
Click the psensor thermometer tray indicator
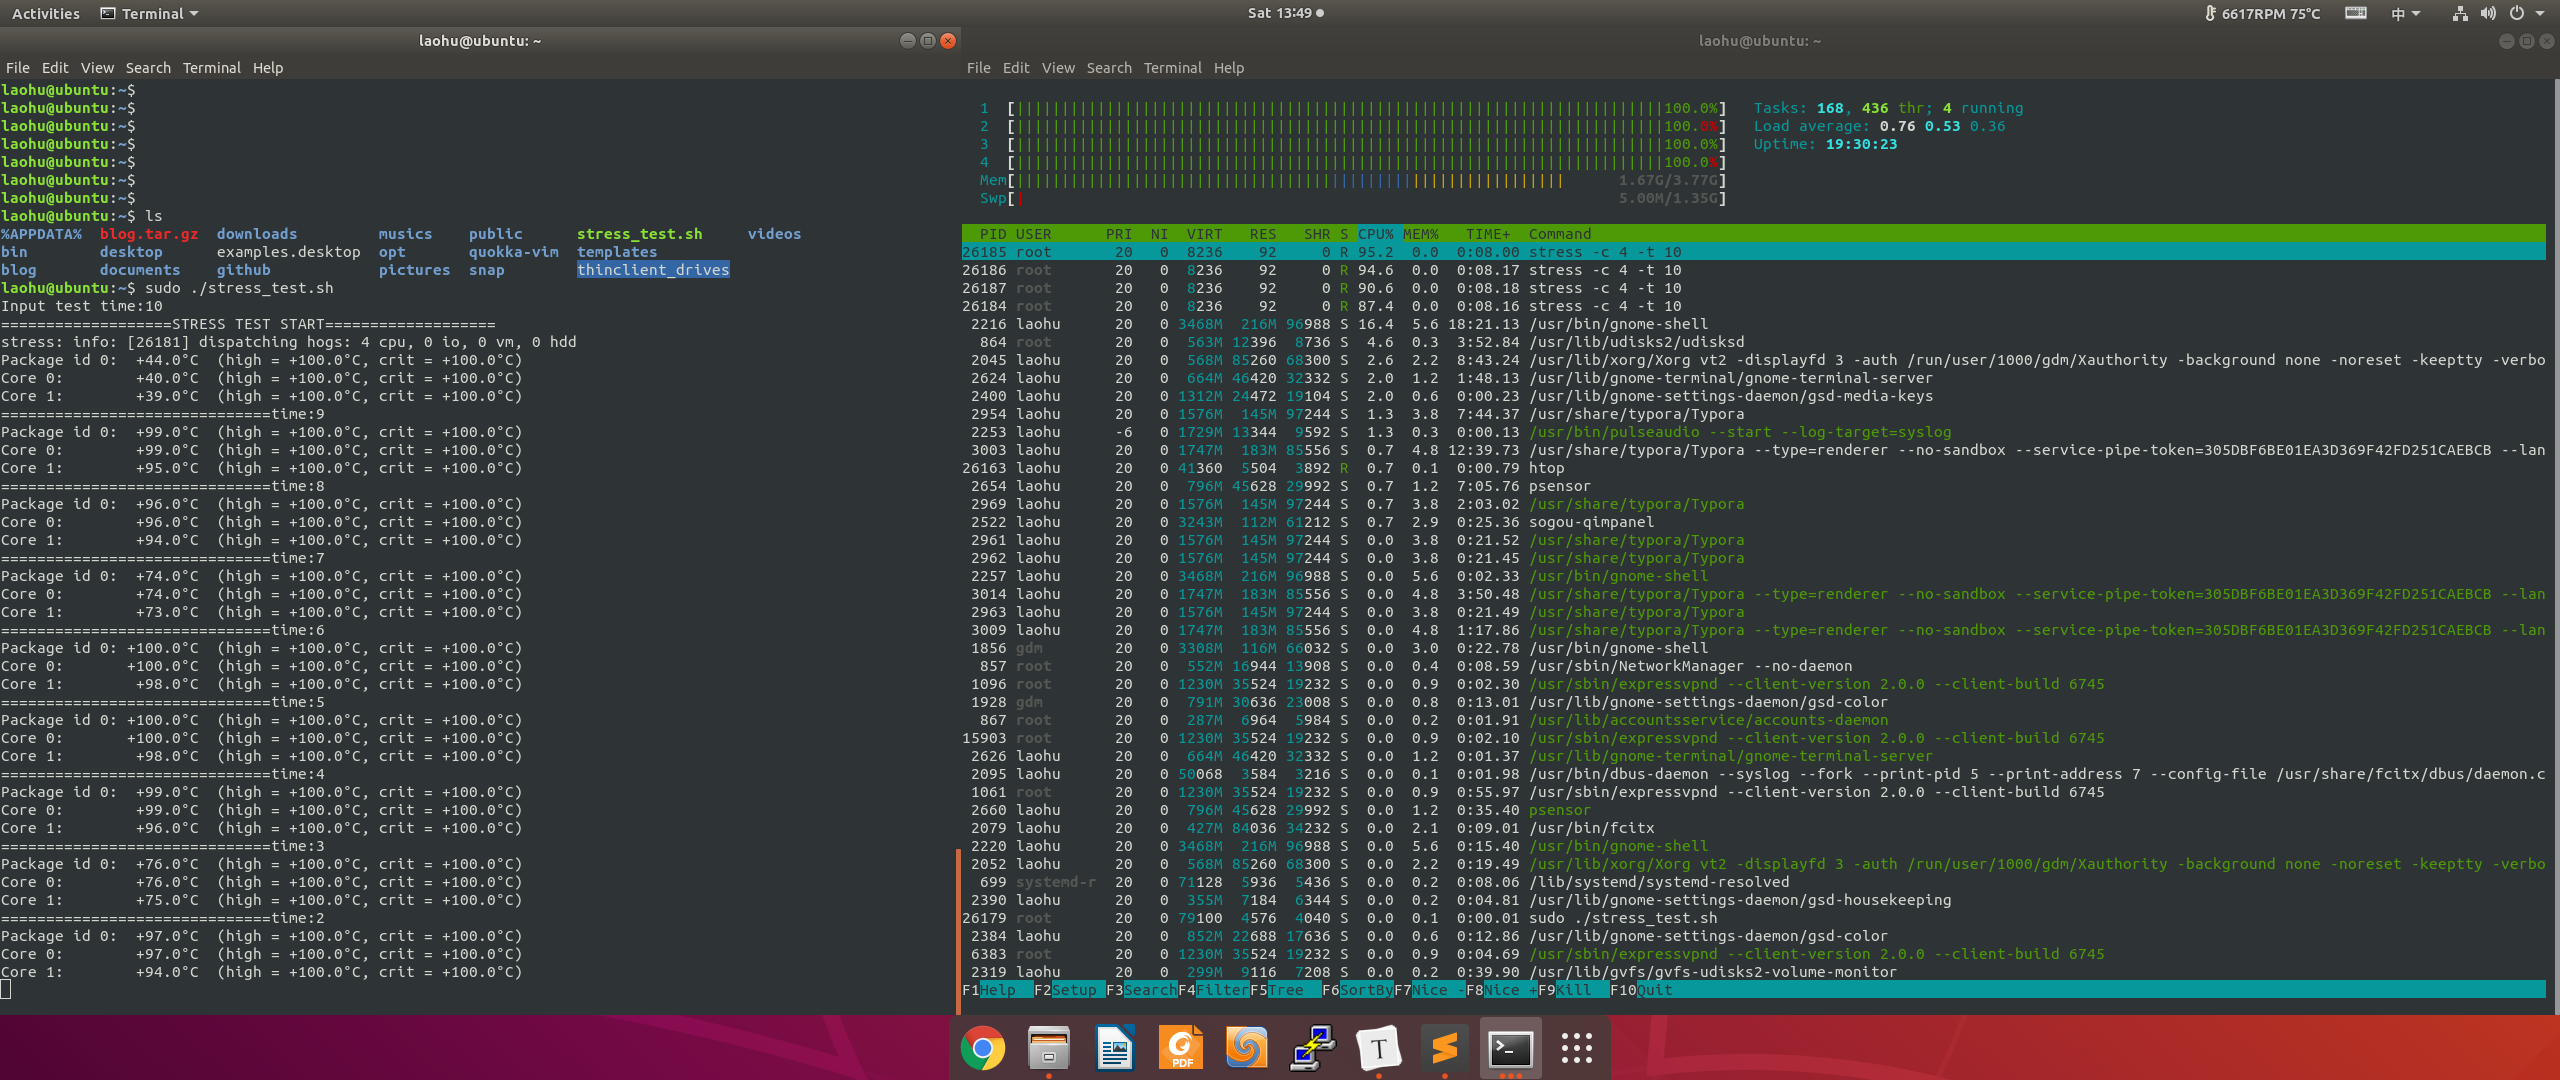2262,13
